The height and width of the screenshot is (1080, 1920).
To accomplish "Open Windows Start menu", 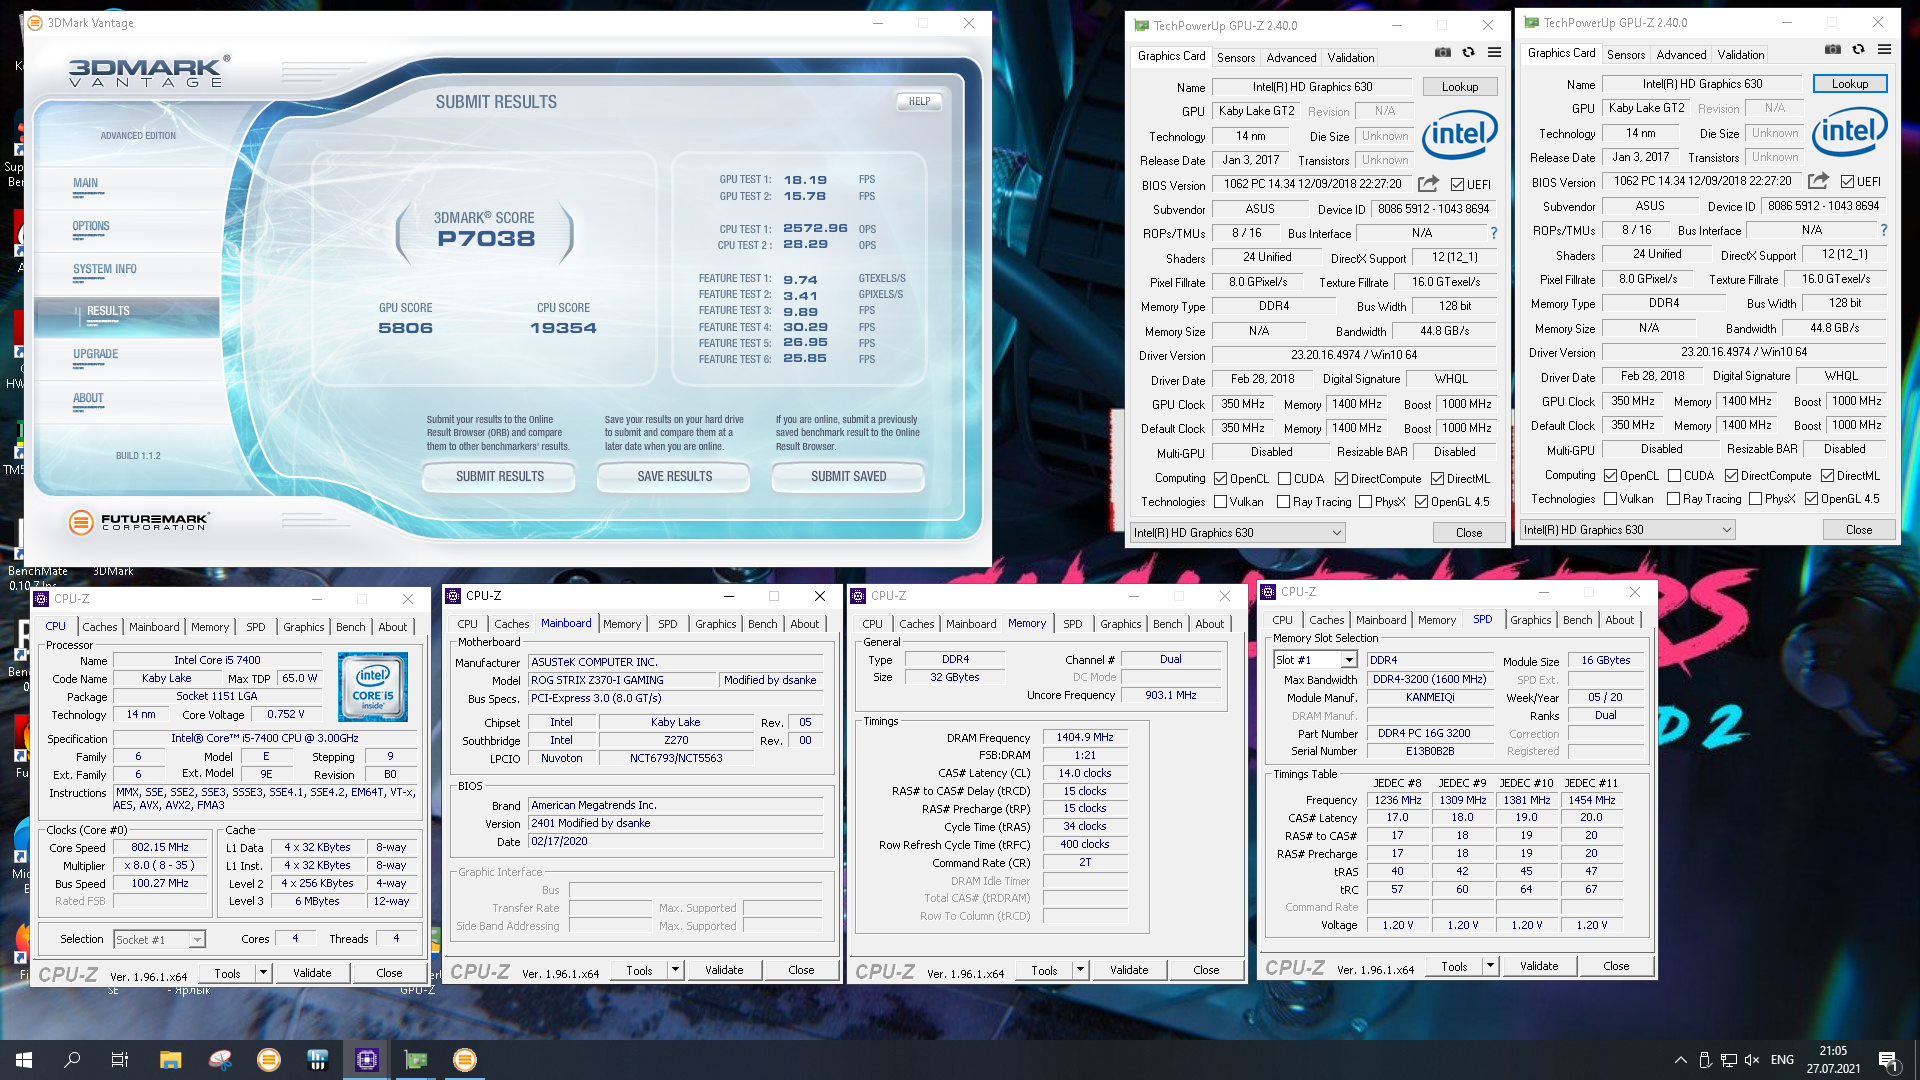I will click(24, 1060).
